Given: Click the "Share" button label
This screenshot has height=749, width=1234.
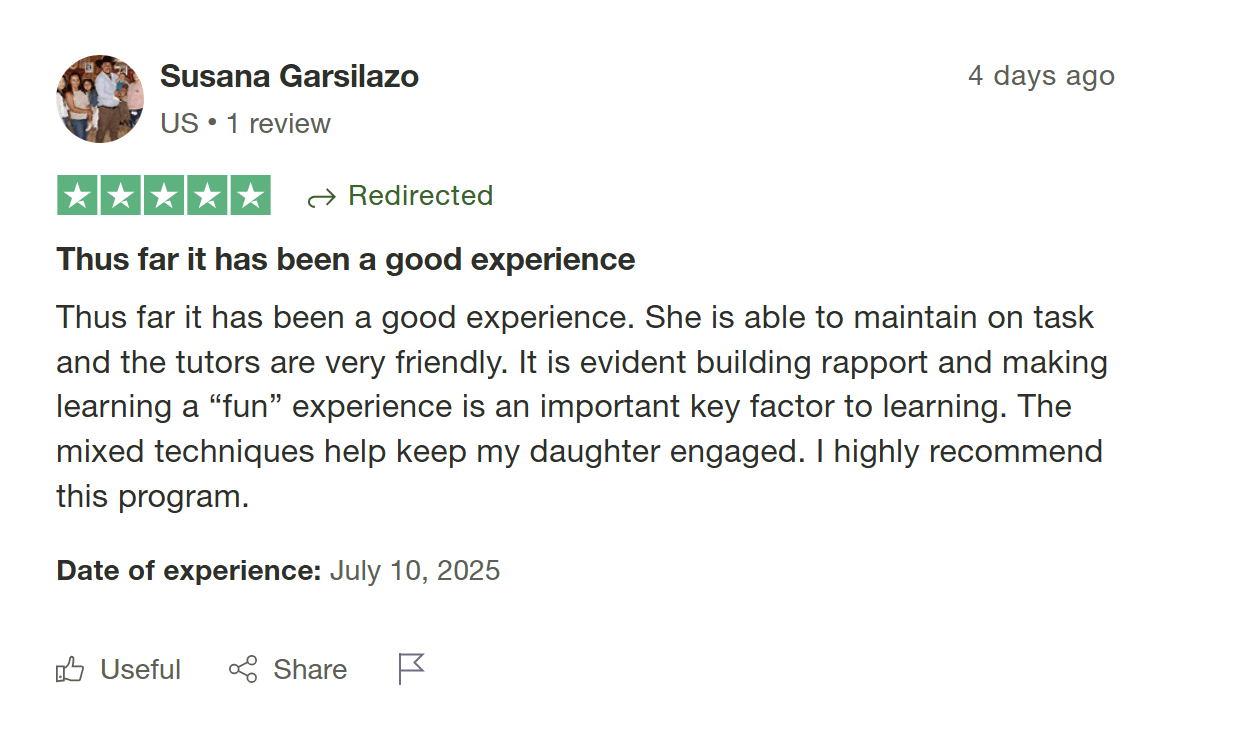Looking at the screenshot, I should [310, 669].
